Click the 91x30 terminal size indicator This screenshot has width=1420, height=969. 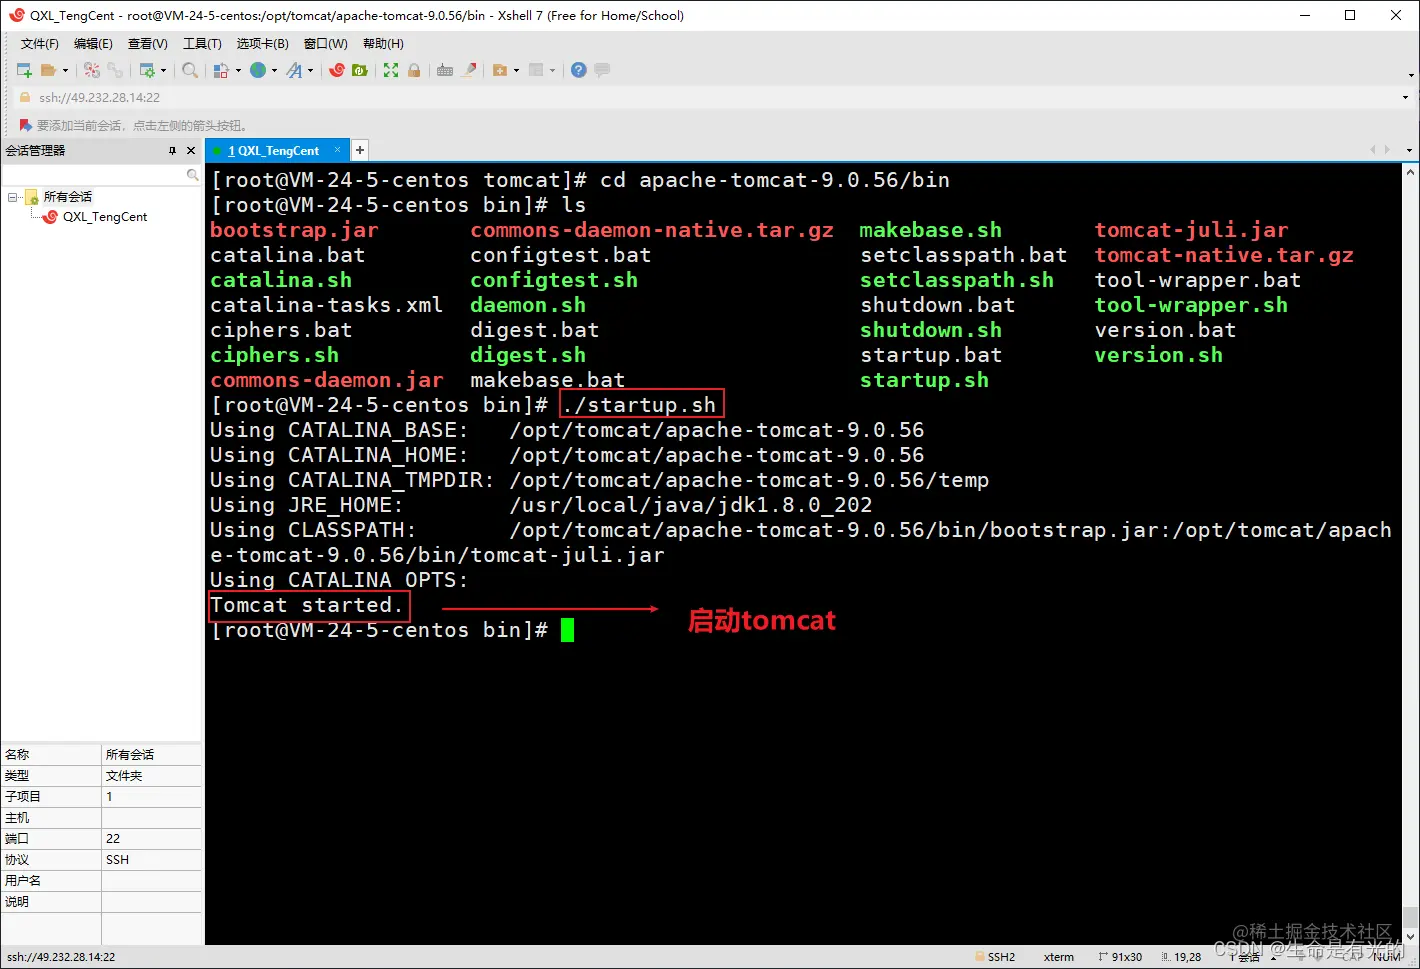pyautogui.click(x=1120, y=957)
